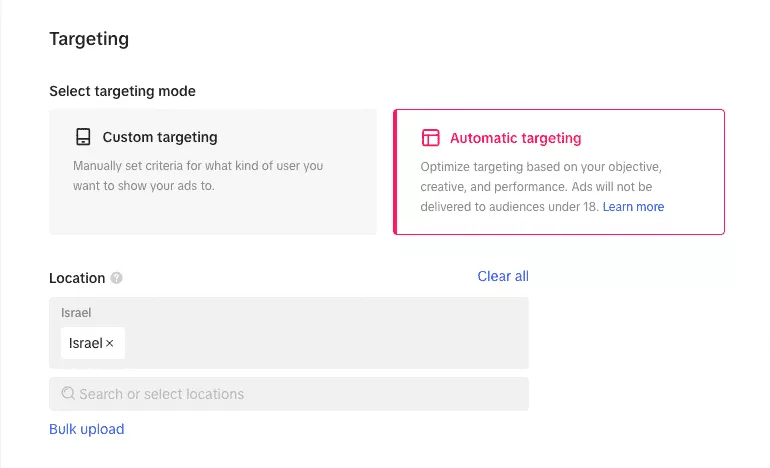Click the Israel location chip
The image size is (770, 468).
(x=93, y=343)
